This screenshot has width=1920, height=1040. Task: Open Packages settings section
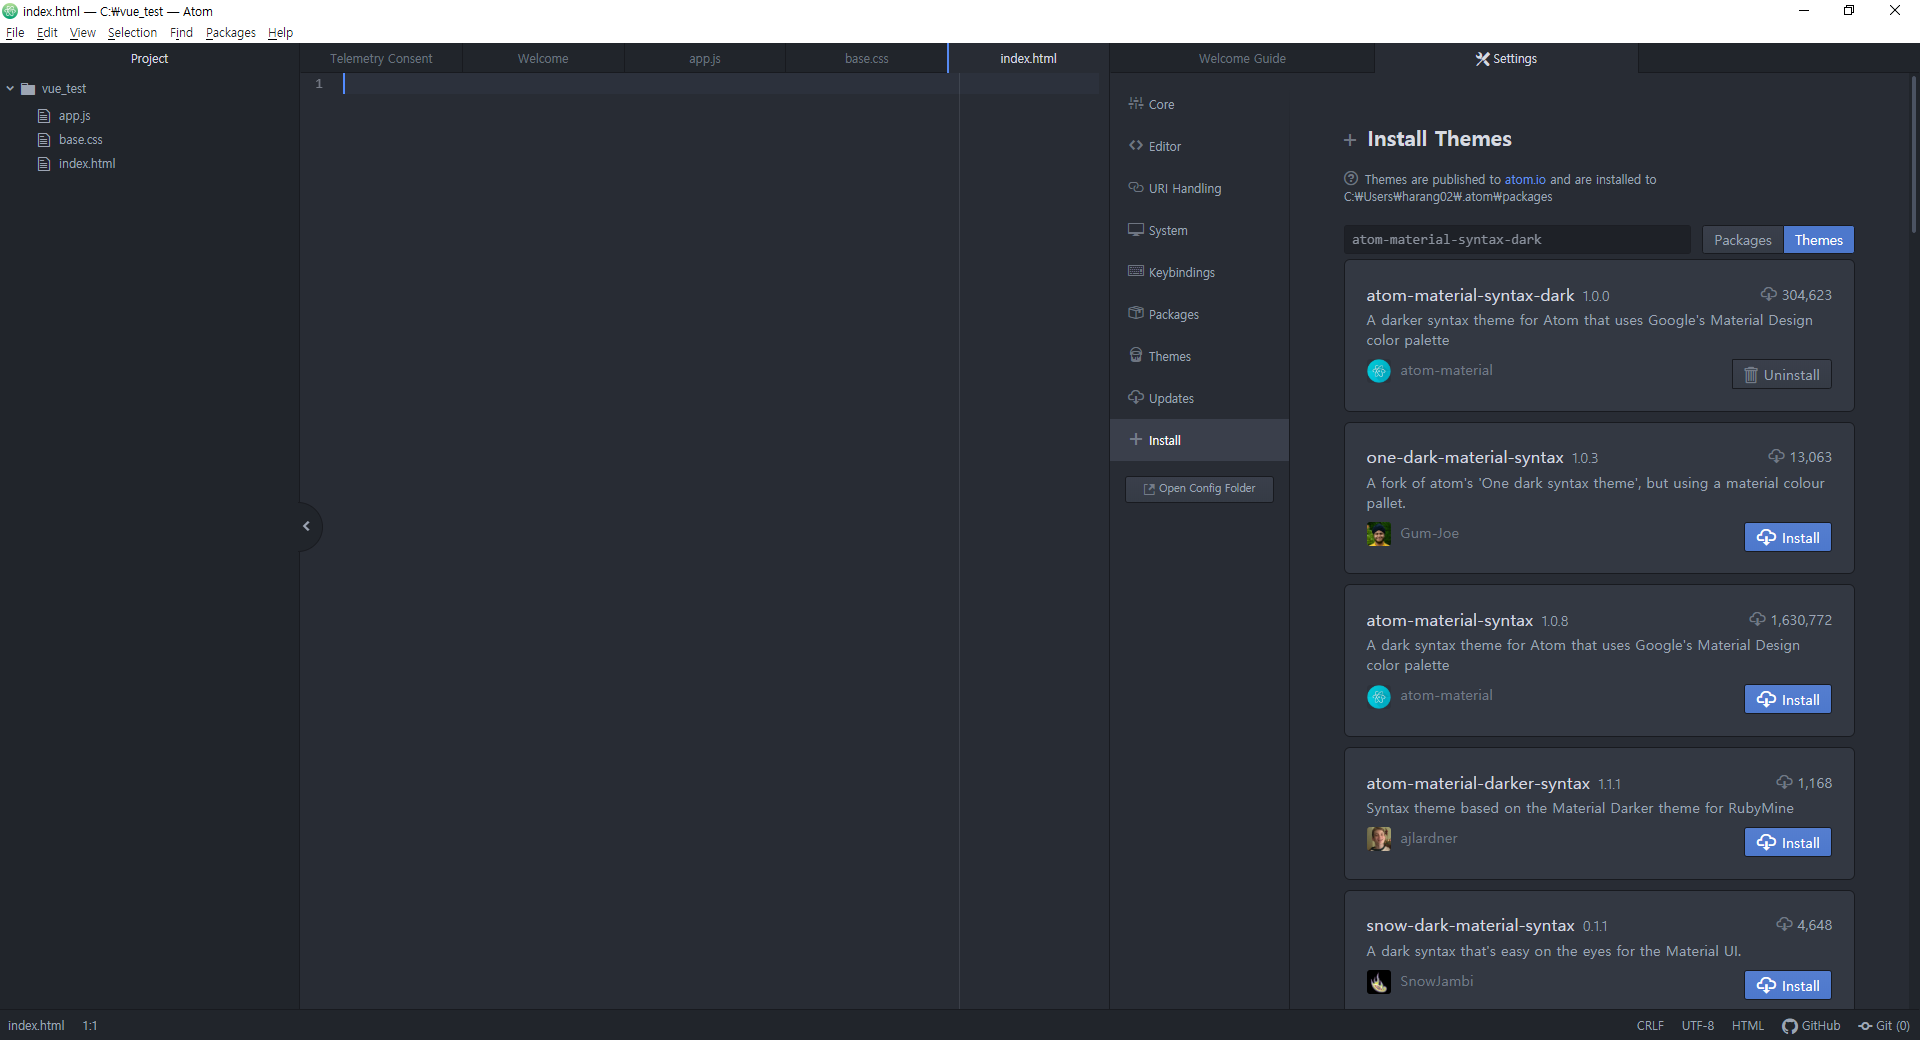pyautogui.click(x=1199, y=314)
